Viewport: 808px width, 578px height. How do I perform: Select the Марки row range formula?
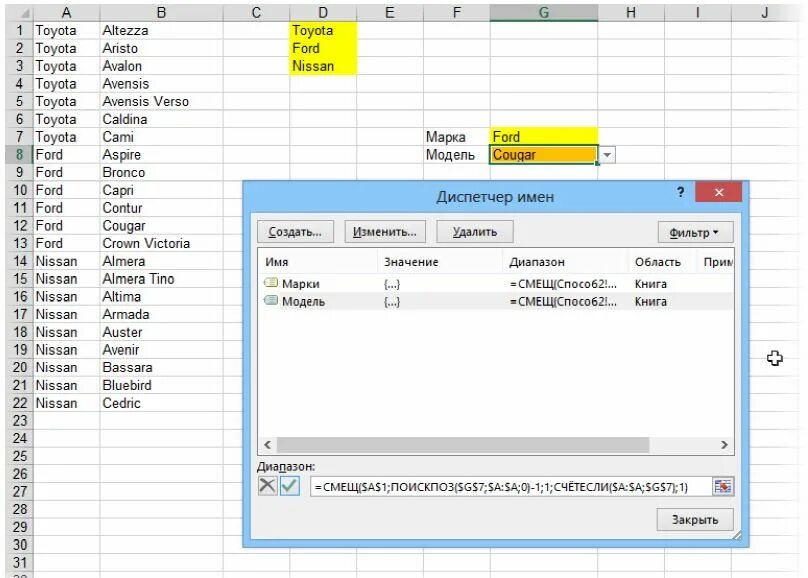pyautogui.click(x=563, y=284)
